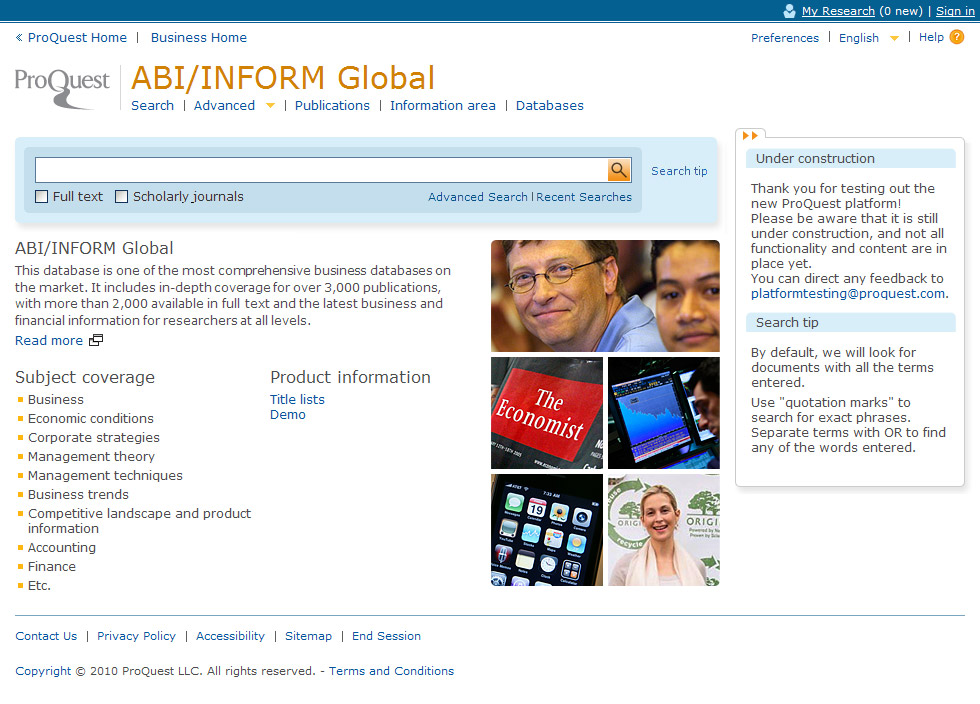The height and width of the screenshot is (704, 980).
Task: Email platformtesting@proquest.com link
Action: point(848,293)
